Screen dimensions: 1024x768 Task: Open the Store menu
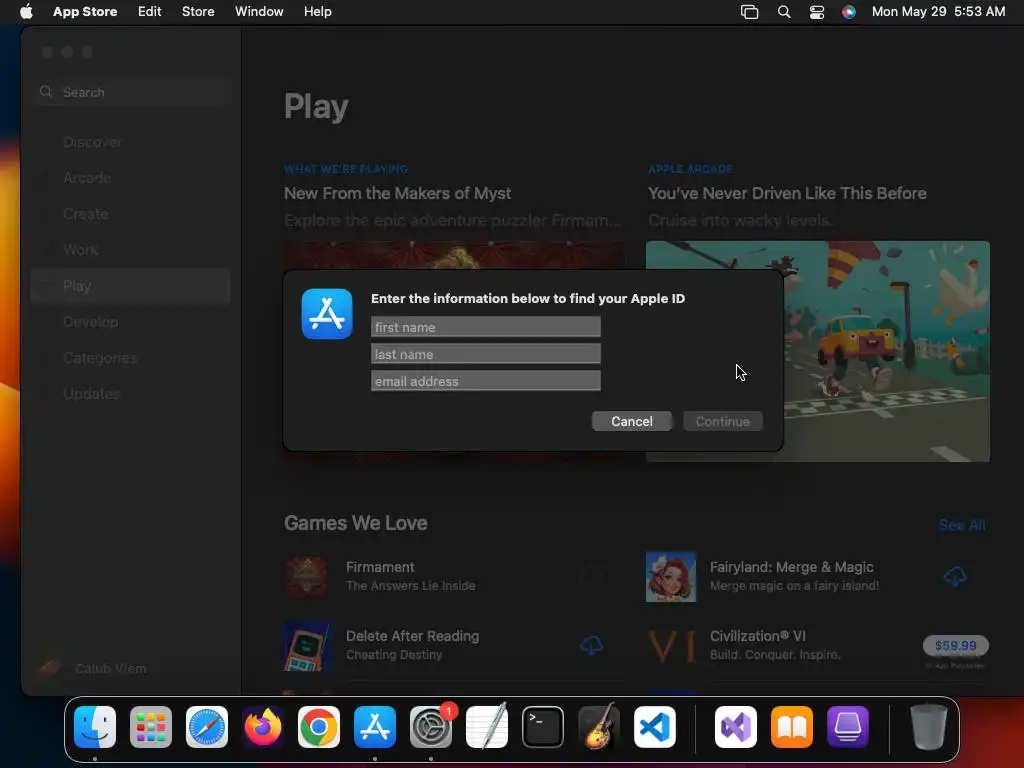[198, 11]
